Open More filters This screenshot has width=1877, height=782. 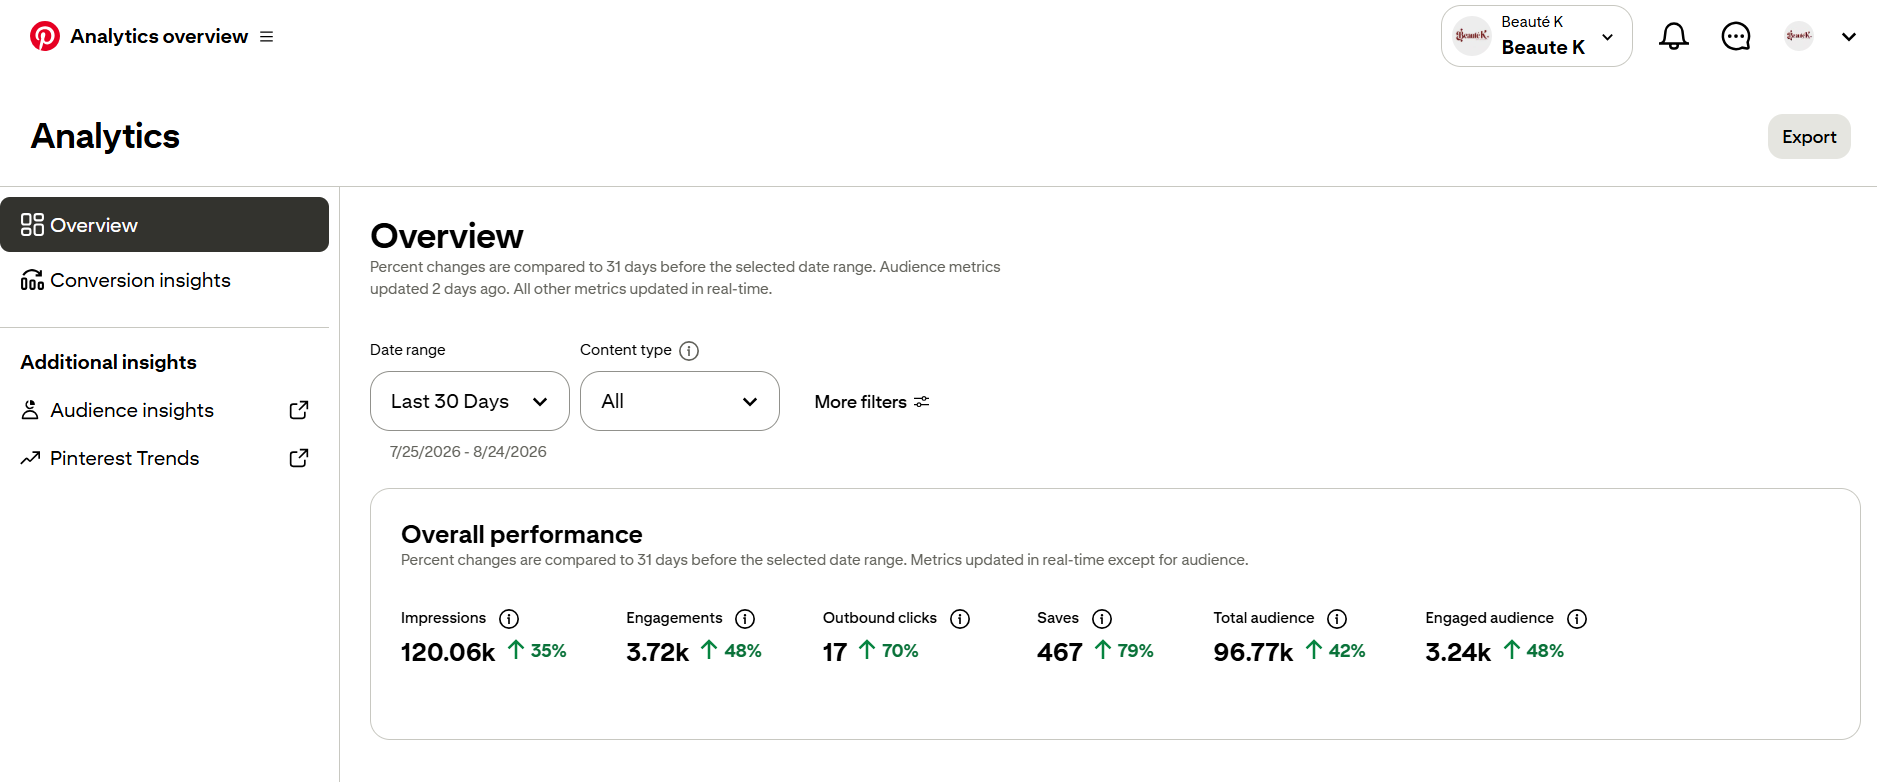872,401
